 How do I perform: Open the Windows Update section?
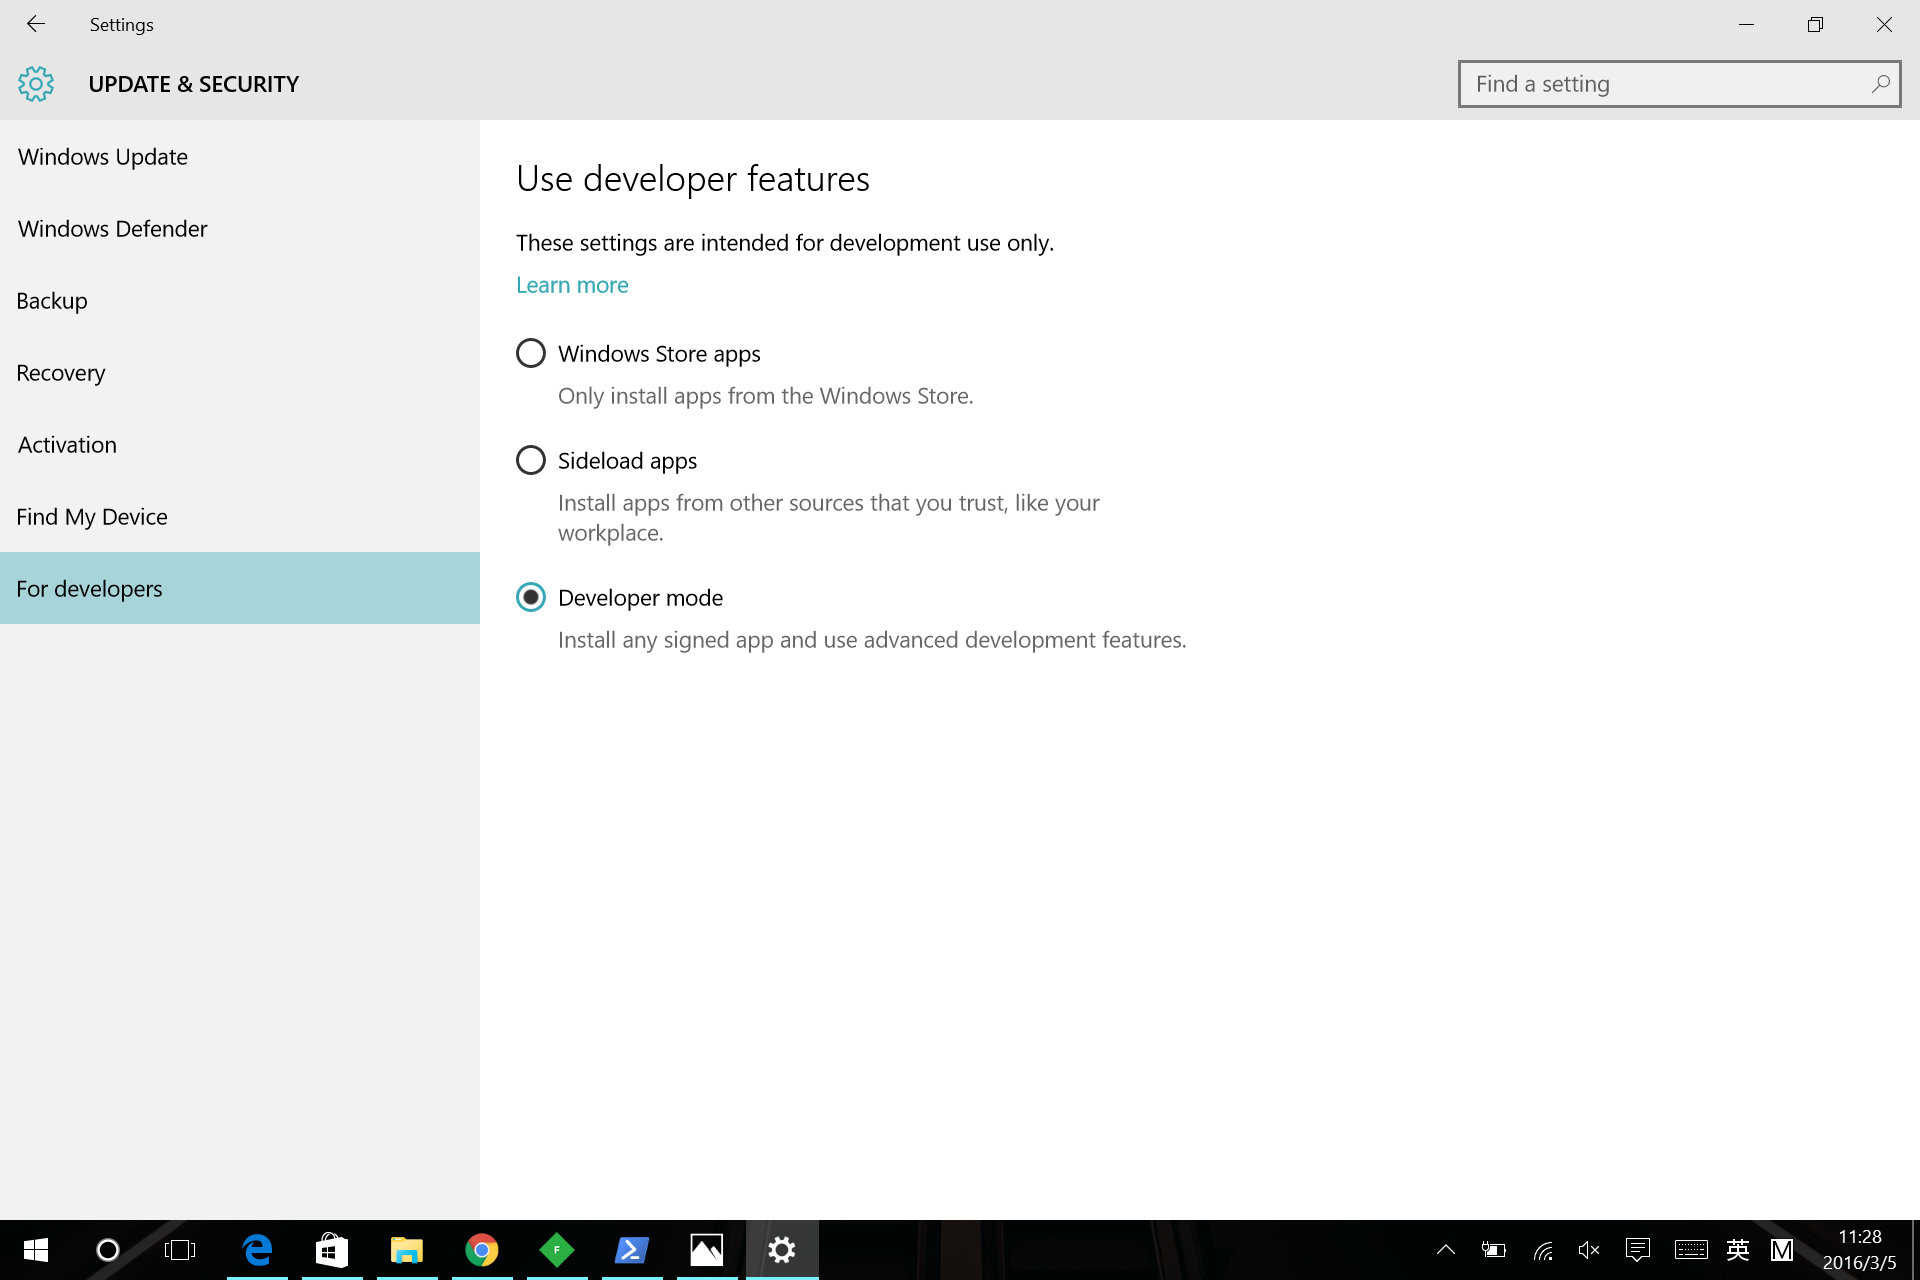coord(103,157)
